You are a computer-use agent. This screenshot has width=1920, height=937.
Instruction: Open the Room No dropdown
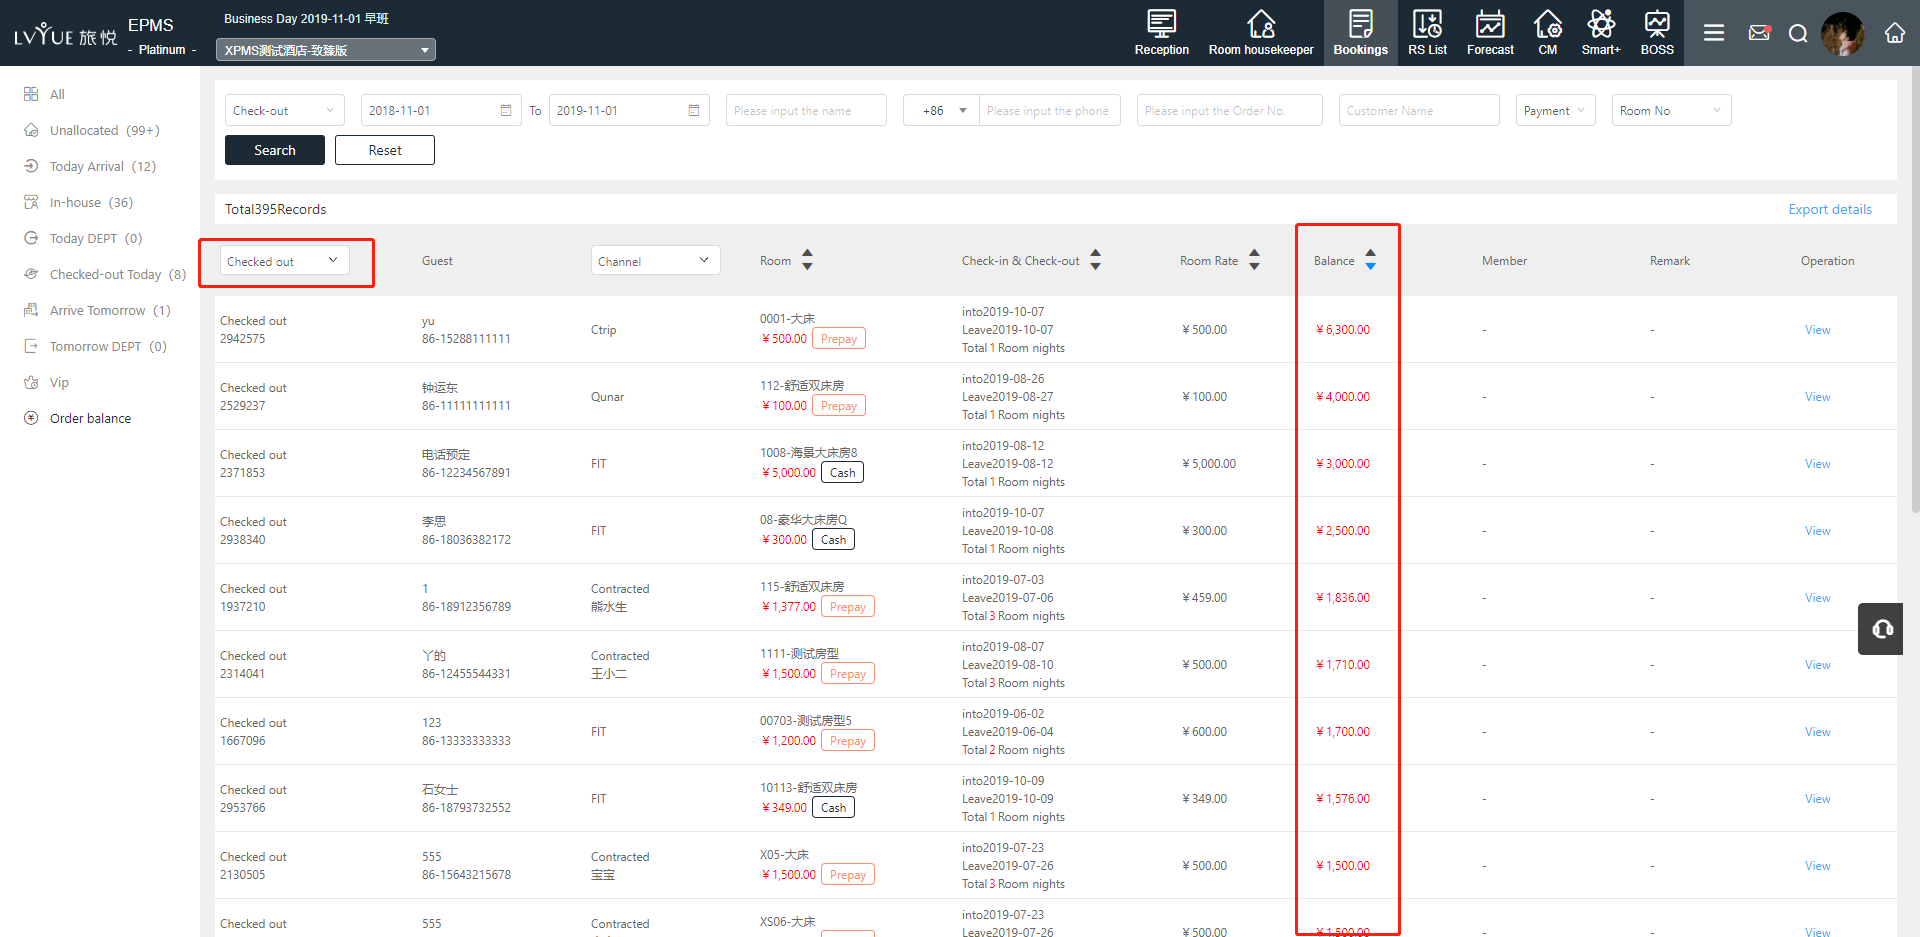coord(1671,110)
